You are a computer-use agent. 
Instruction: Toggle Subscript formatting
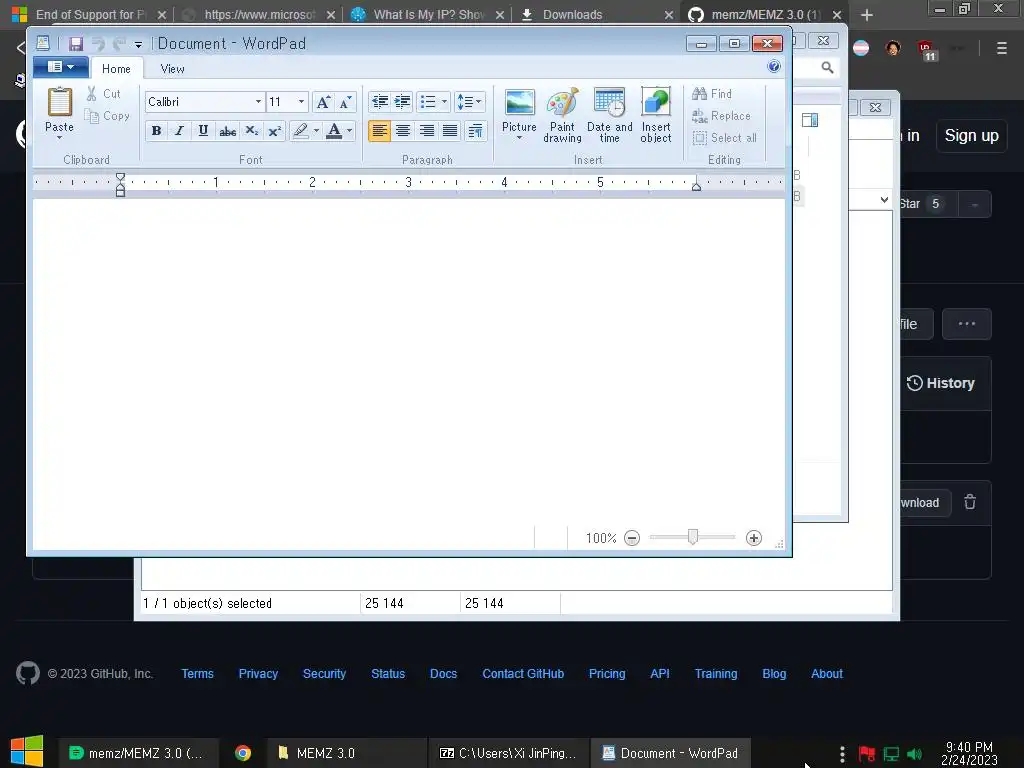(x=251, y=131)
